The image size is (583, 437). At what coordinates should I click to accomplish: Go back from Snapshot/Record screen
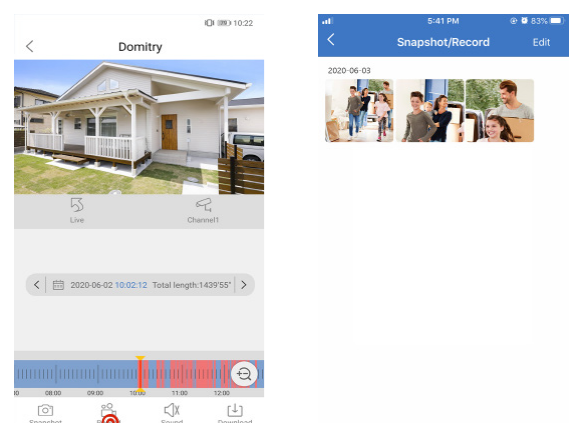(x=331, y=39)
